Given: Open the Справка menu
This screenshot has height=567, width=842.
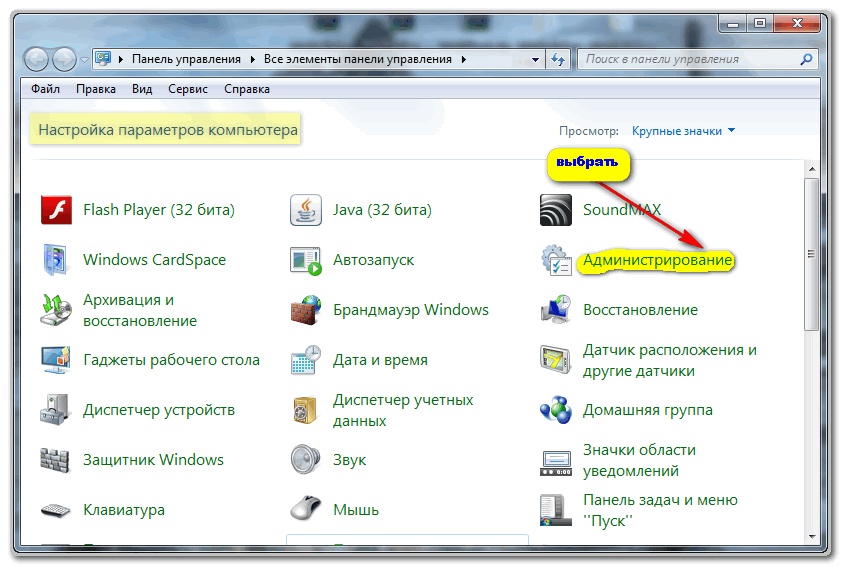Looking at the screenshot, I should pyautogui.click(x=246, y=89).
